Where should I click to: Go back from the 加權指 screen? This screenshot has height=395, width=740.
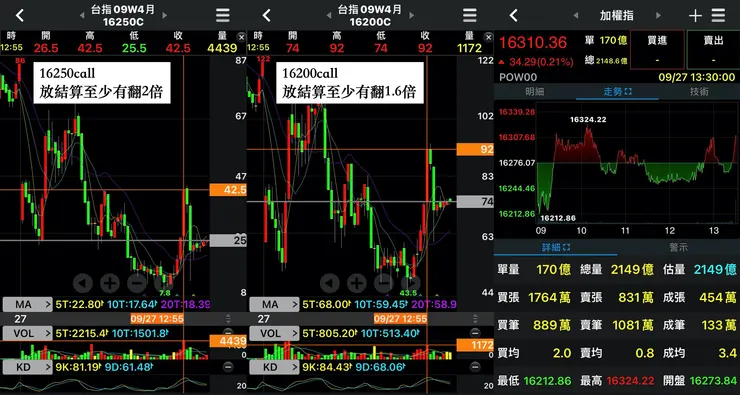(x=514, y=16)
